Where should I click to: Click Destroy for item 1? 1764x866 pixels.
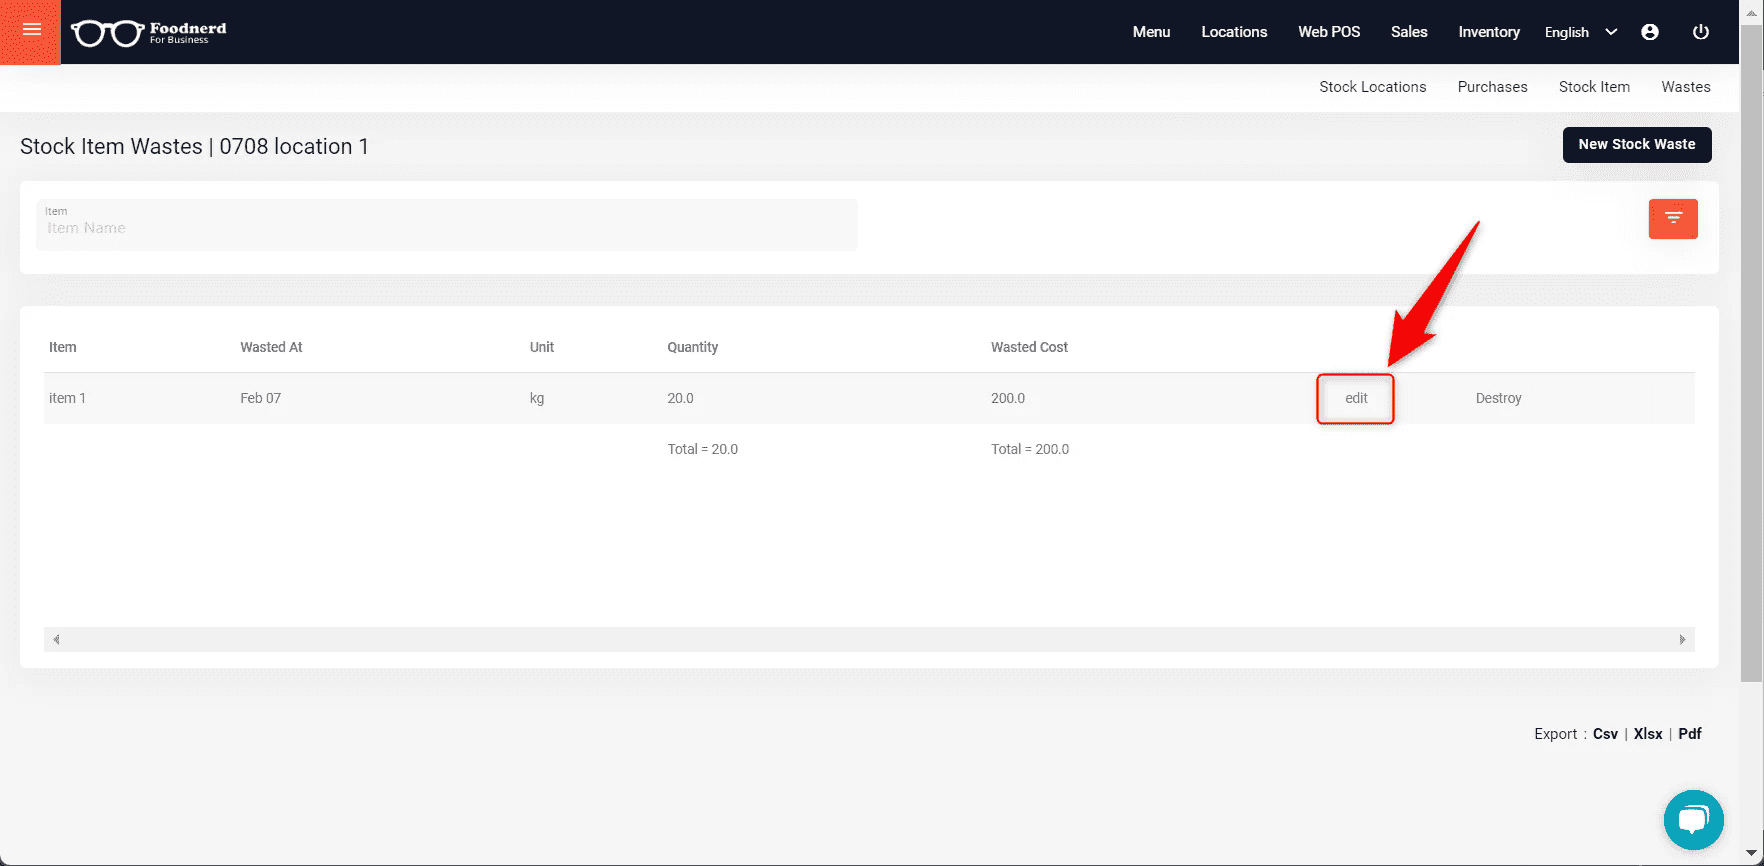(1498, 398)
